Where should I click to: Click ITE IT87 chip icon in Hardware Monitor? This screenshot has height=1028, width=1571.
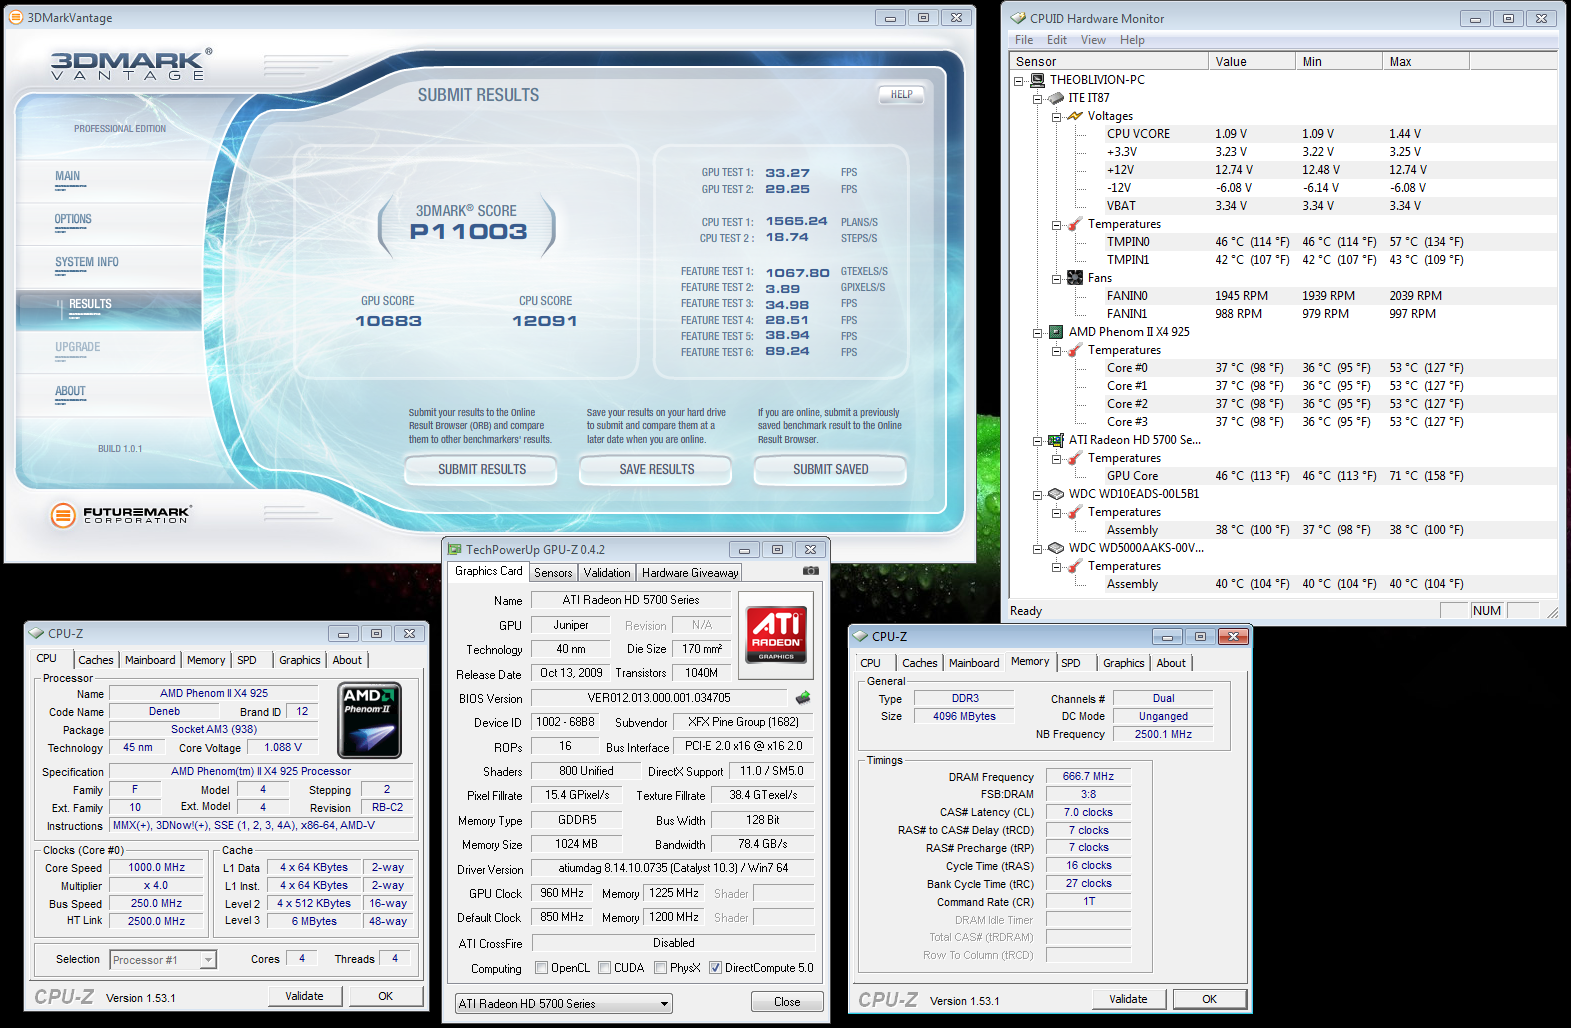pyautogui.click(x=1056, y=98)
